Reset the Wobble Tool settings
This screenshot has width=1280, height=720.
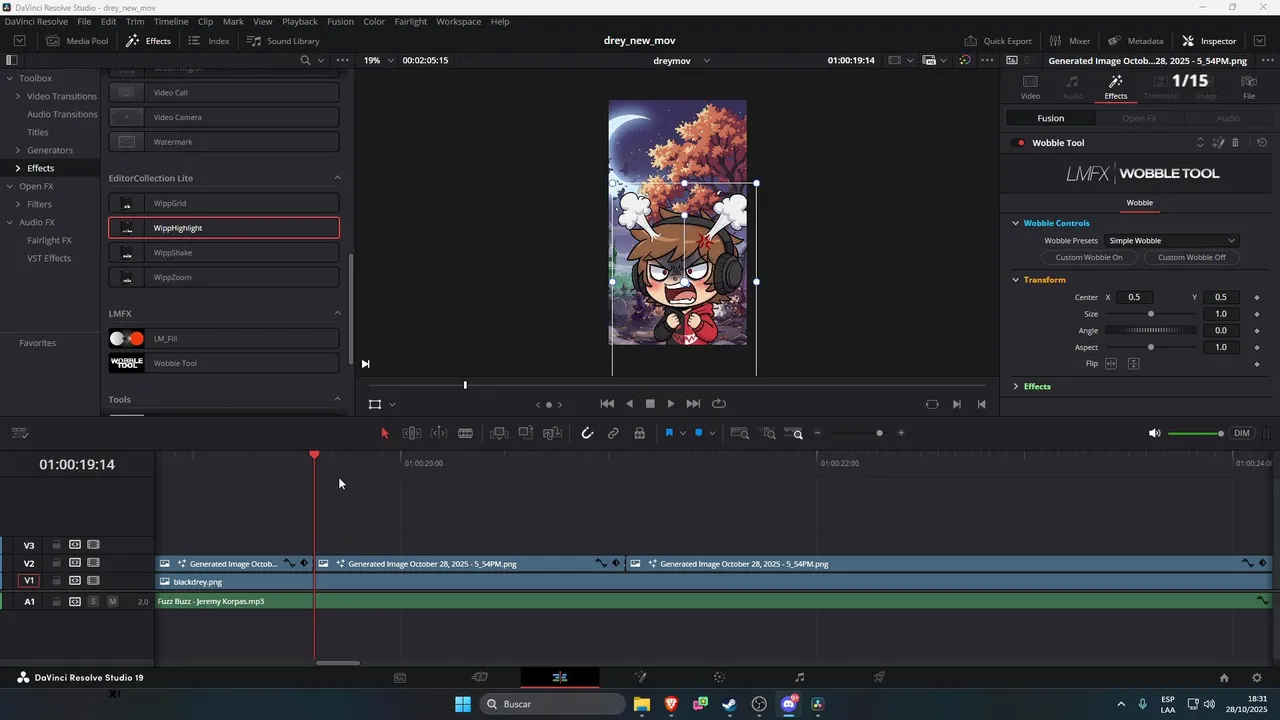pos(1262,143)
